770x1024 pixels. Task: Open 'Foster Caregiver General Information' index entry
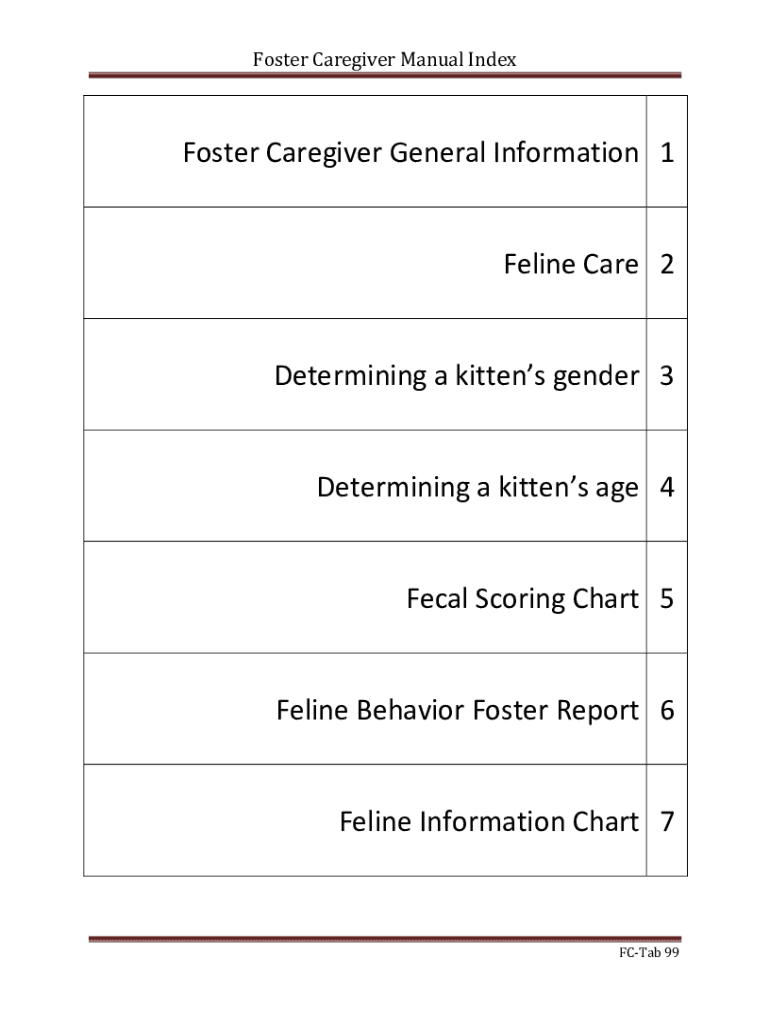410,153
